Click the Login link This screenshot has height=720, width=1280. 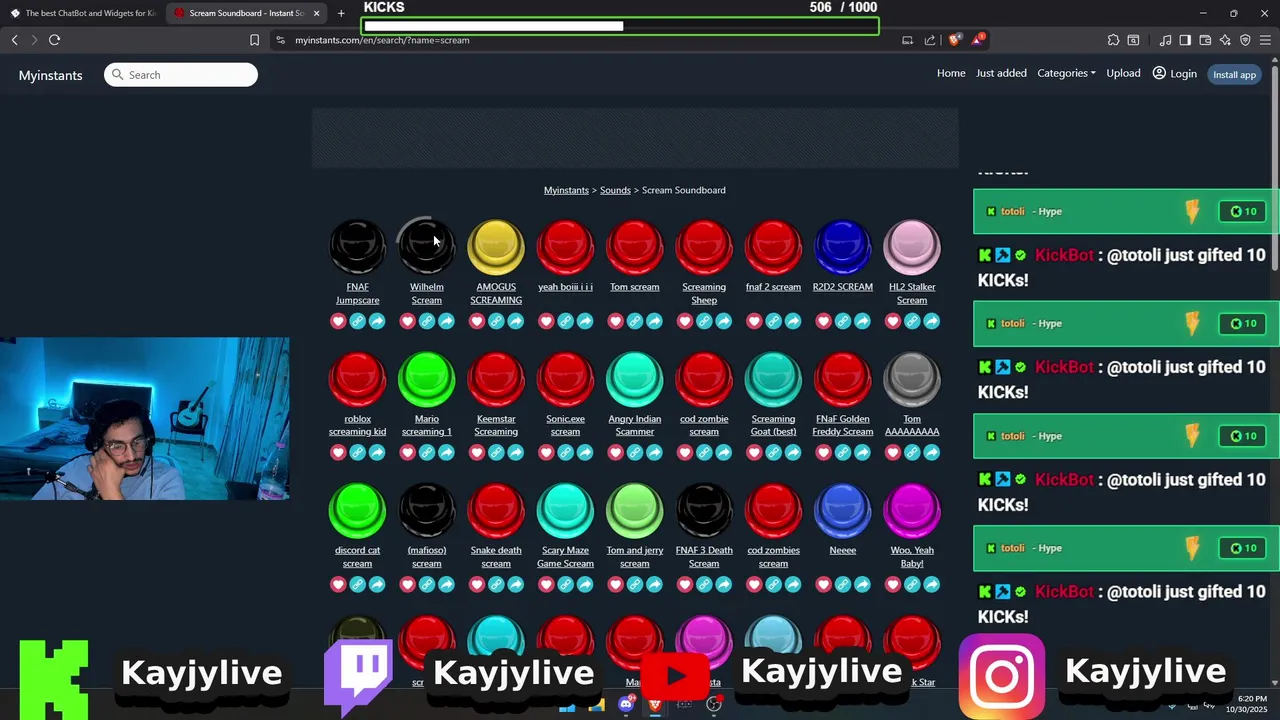(1175, 73)
